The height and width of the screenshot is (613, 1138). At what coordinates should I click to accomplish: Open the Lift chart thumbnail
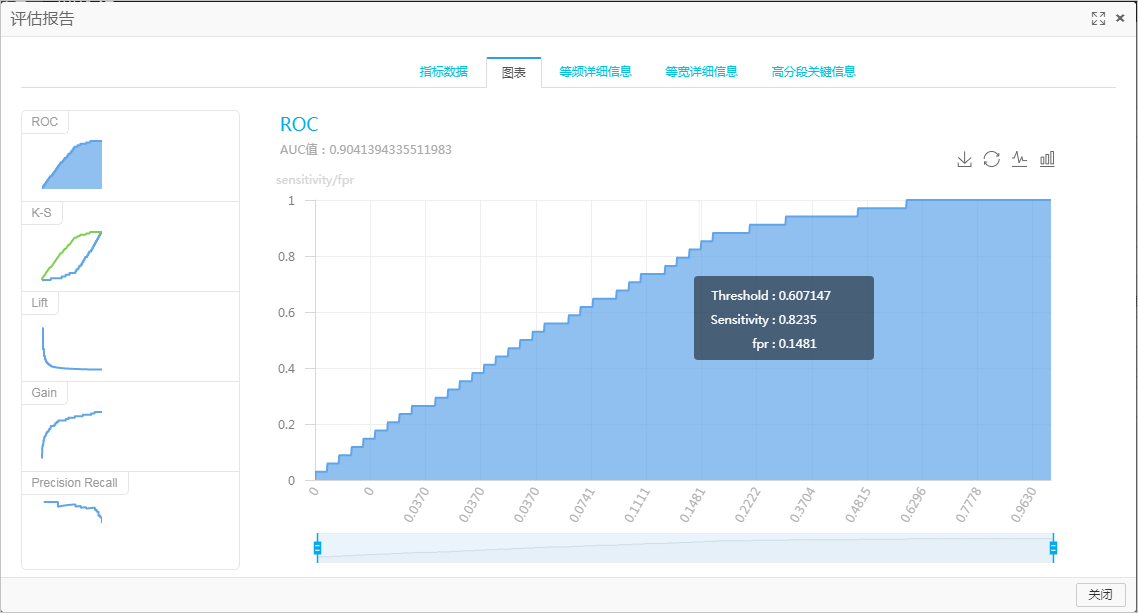pyautogui.click(x=131, y=337)
